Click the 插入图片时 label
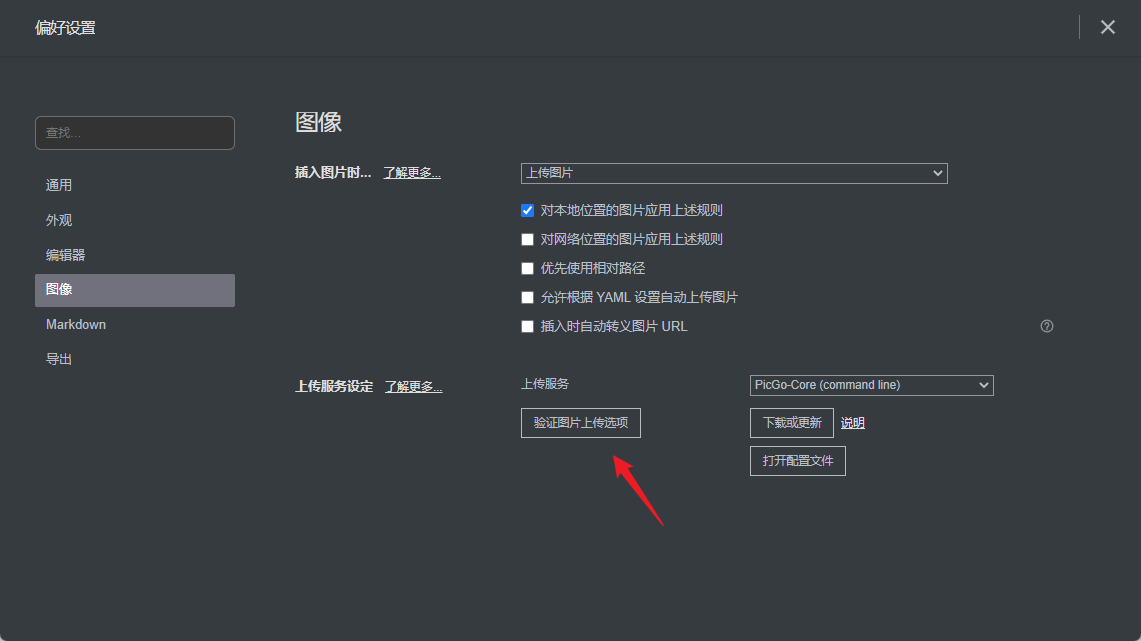Screen dimensions: 1141x641 [x=333, y=172]
